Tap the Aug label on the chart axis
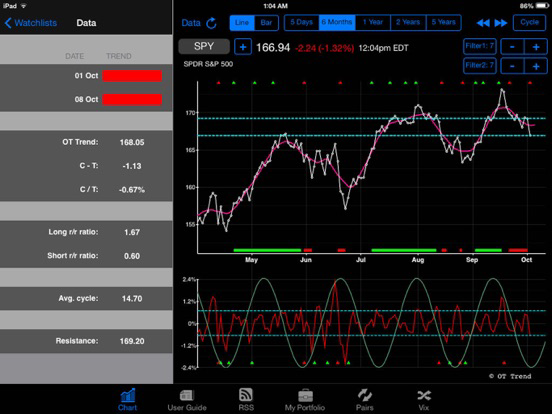This screenshot has height=414, width=552. click(x=418, y=260)
